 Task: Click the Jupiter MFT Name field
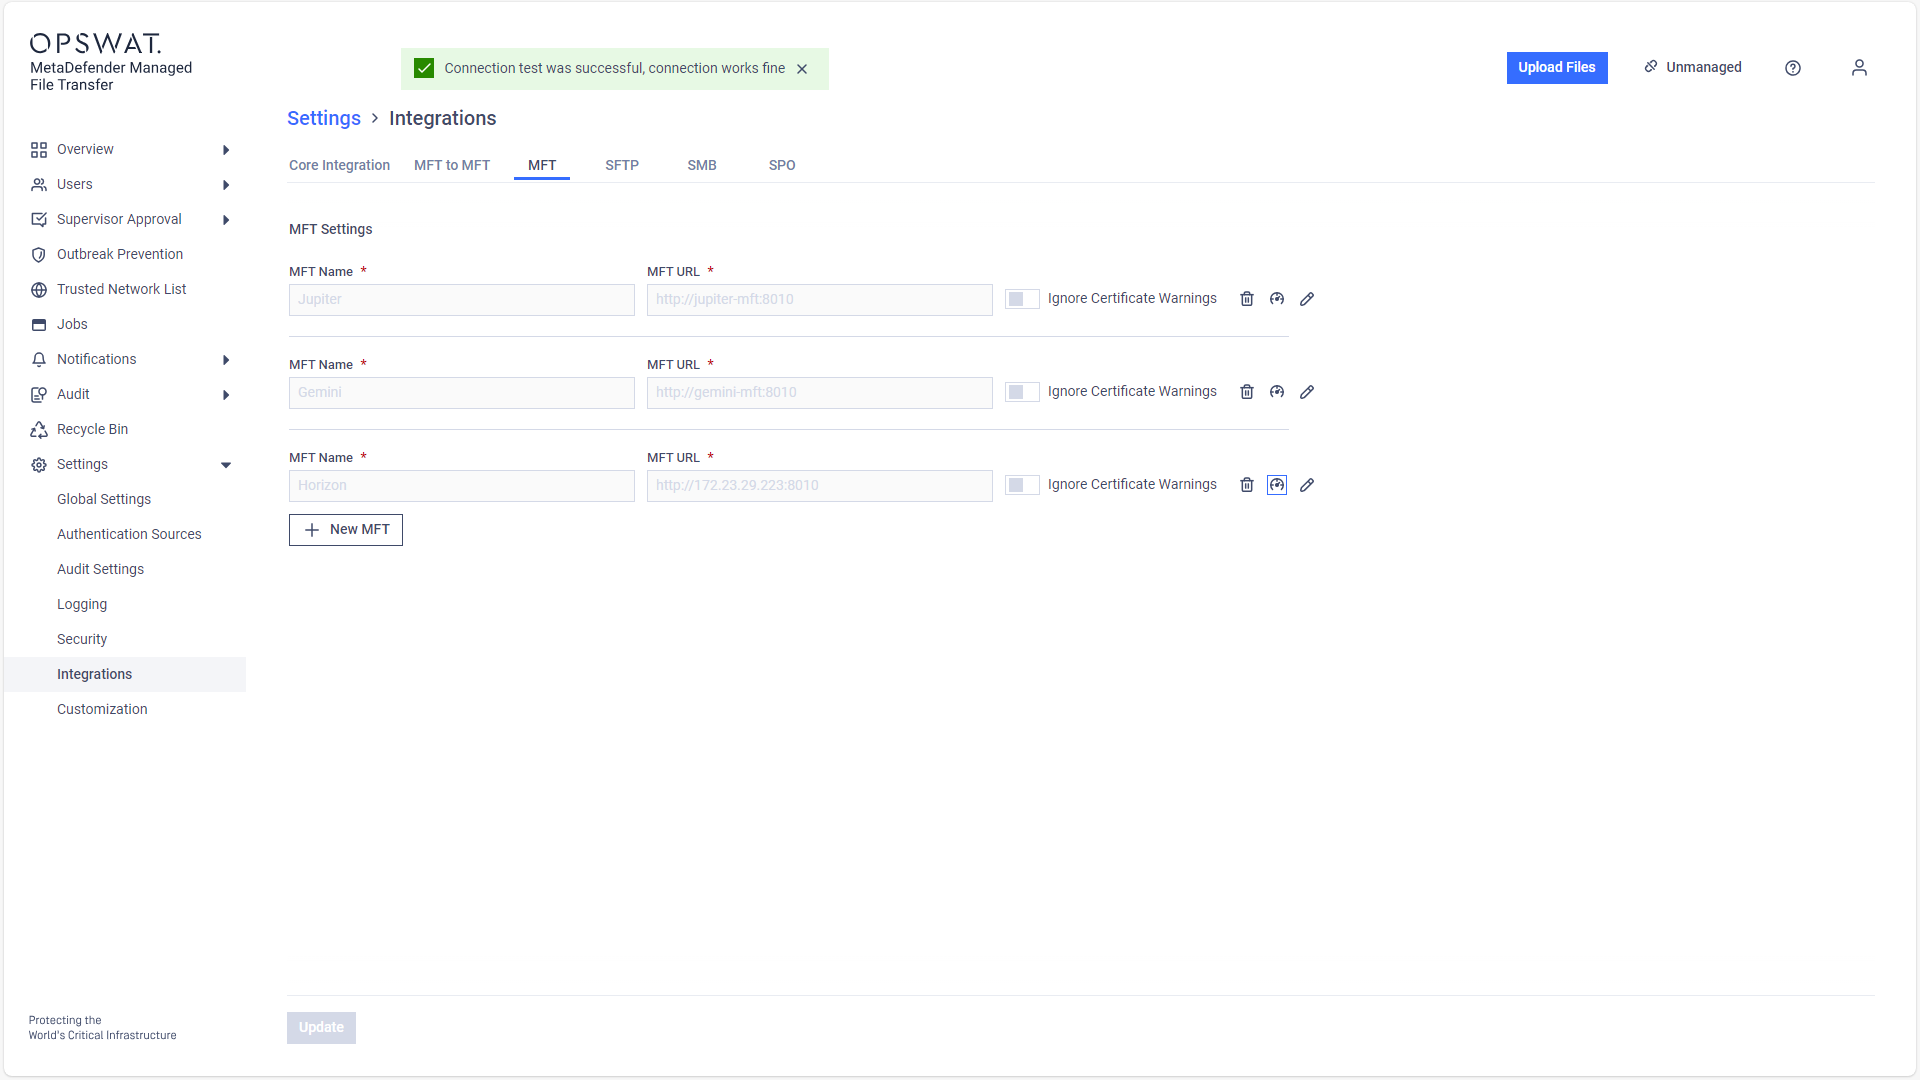462,300
